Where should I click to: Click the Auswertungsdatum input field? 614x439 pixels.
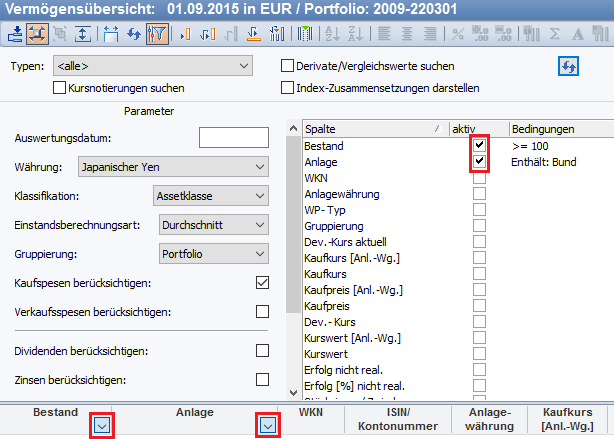pyautogui.click(x=233, y=138)
